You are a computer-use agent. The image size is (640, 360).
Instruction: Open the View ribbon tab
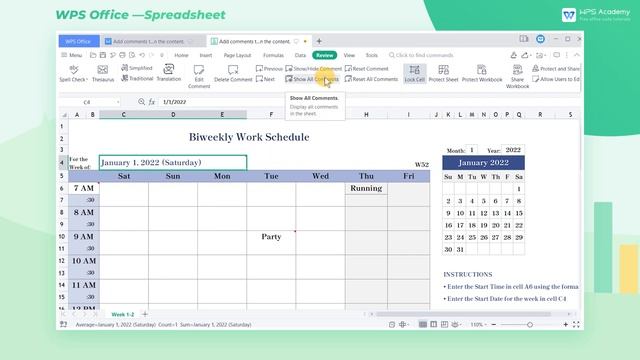pos(349,55)
